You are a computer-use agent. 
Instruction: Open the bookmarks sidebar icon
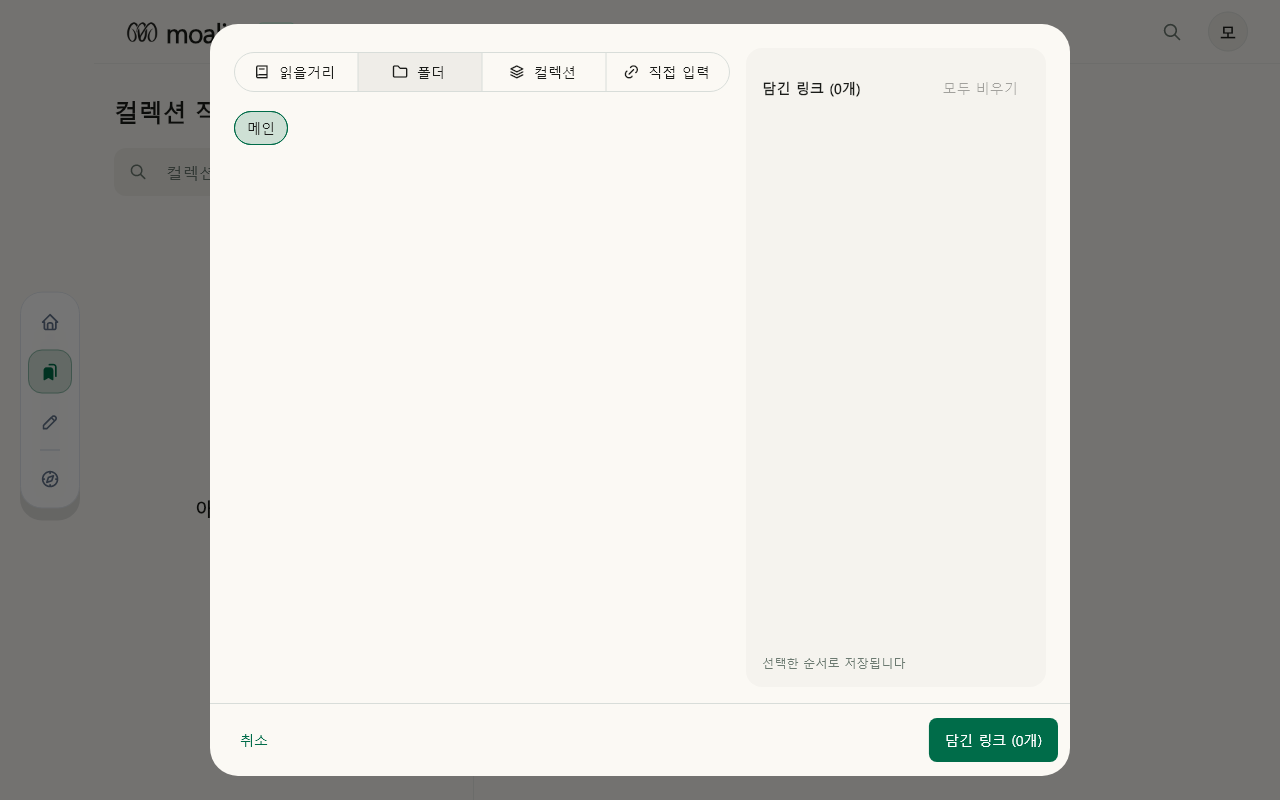tap(50, 372)
